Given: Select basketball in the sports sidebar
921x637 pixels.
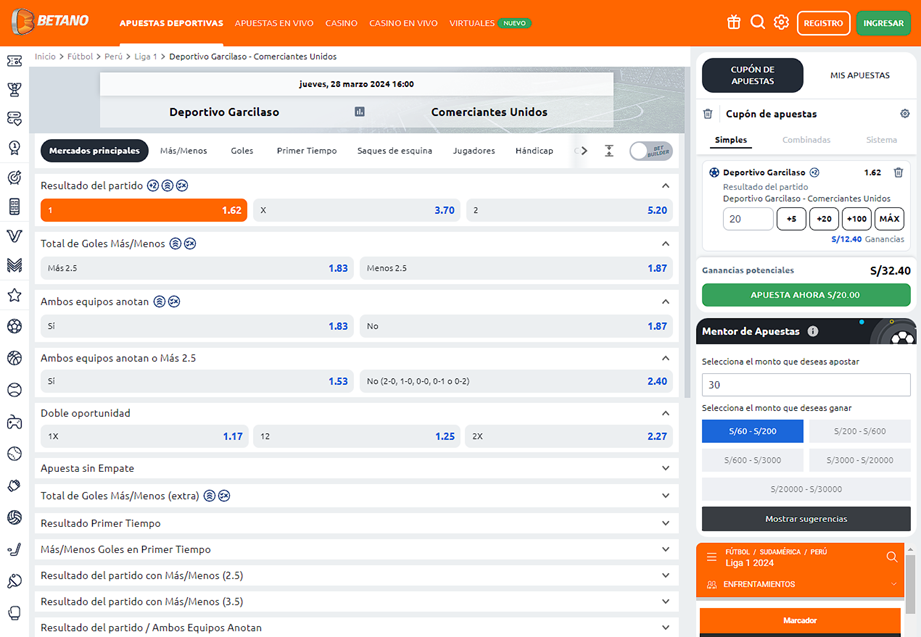Looking at the screenshot, I should 14,357.
